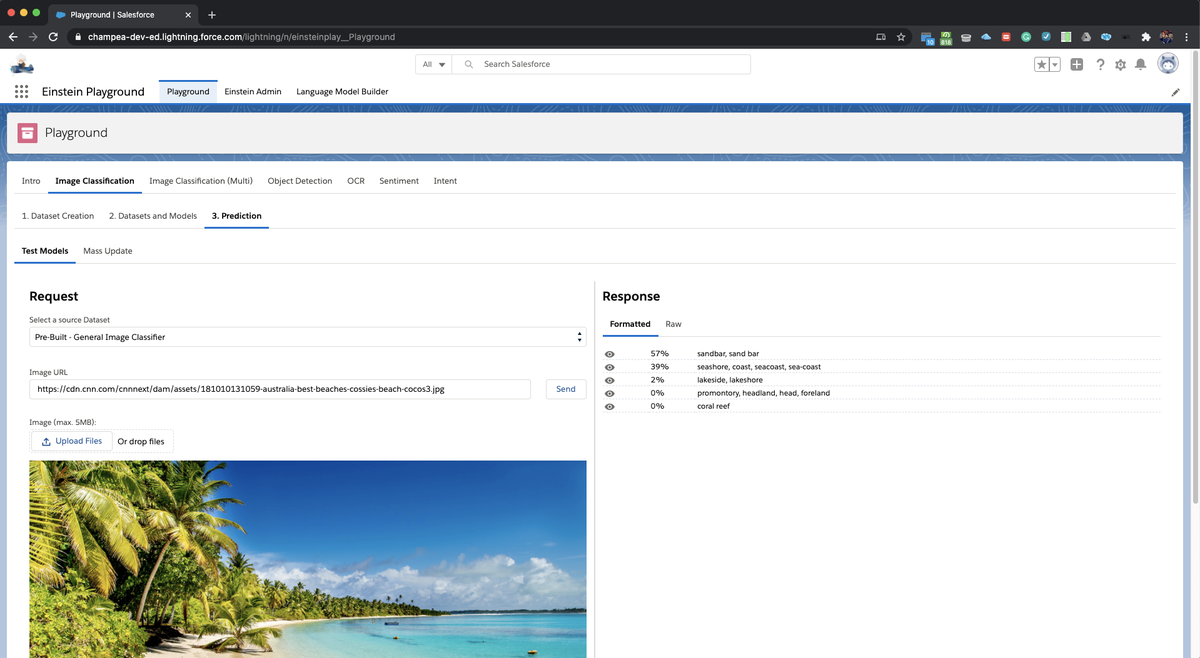
Task: Click the Upload Files button
Action: click(71, 441)
